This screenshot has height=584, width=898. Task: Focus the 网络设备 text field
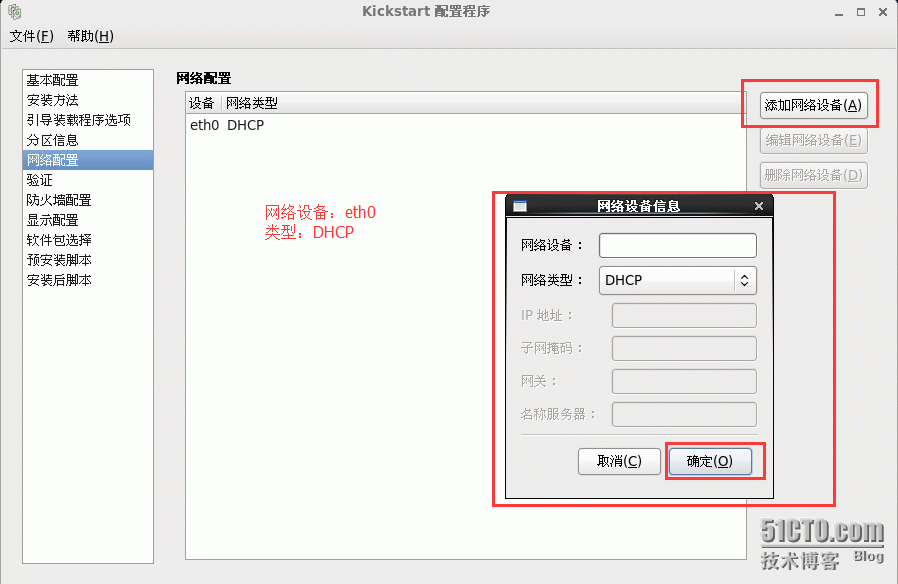pyautogui.click(x=678, y=246)
